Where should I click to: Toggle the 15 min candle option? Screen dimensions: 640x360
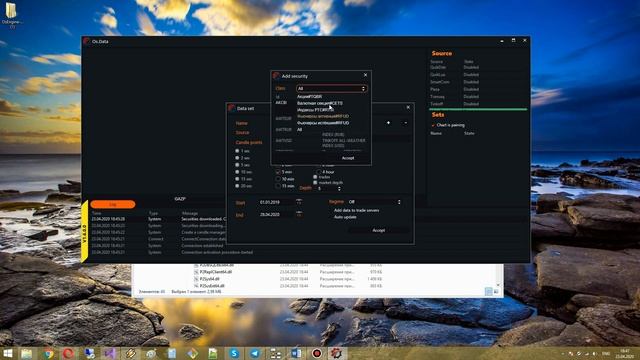pyautogui.click(x=278, y=186)
